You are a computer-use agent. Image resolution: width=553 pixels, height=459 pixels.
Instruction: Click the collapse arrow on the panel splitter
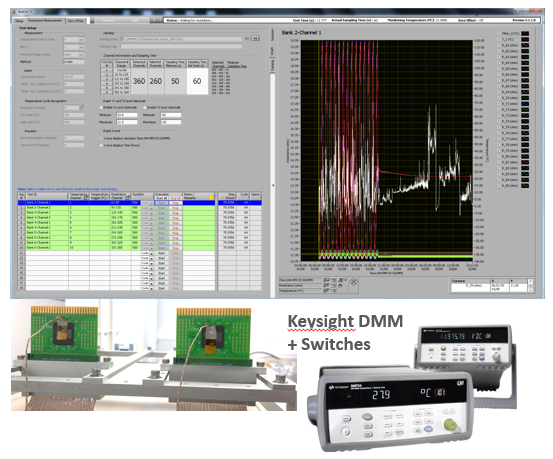272,185
